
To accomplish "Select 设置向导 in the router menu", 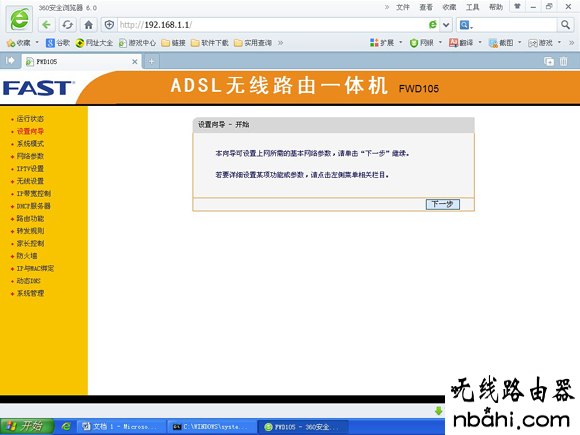I will point(30,131).
